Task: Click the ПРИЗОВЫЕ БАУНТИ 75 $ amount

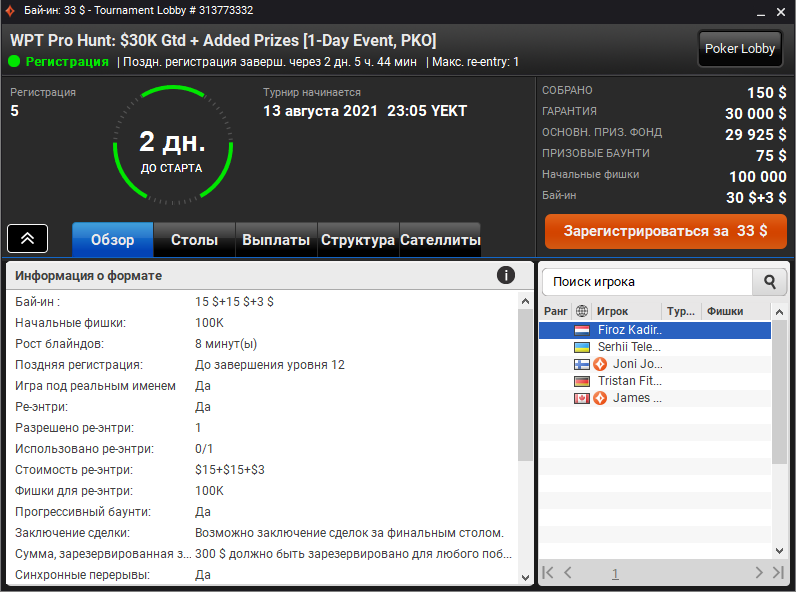Action: [771, 155]
